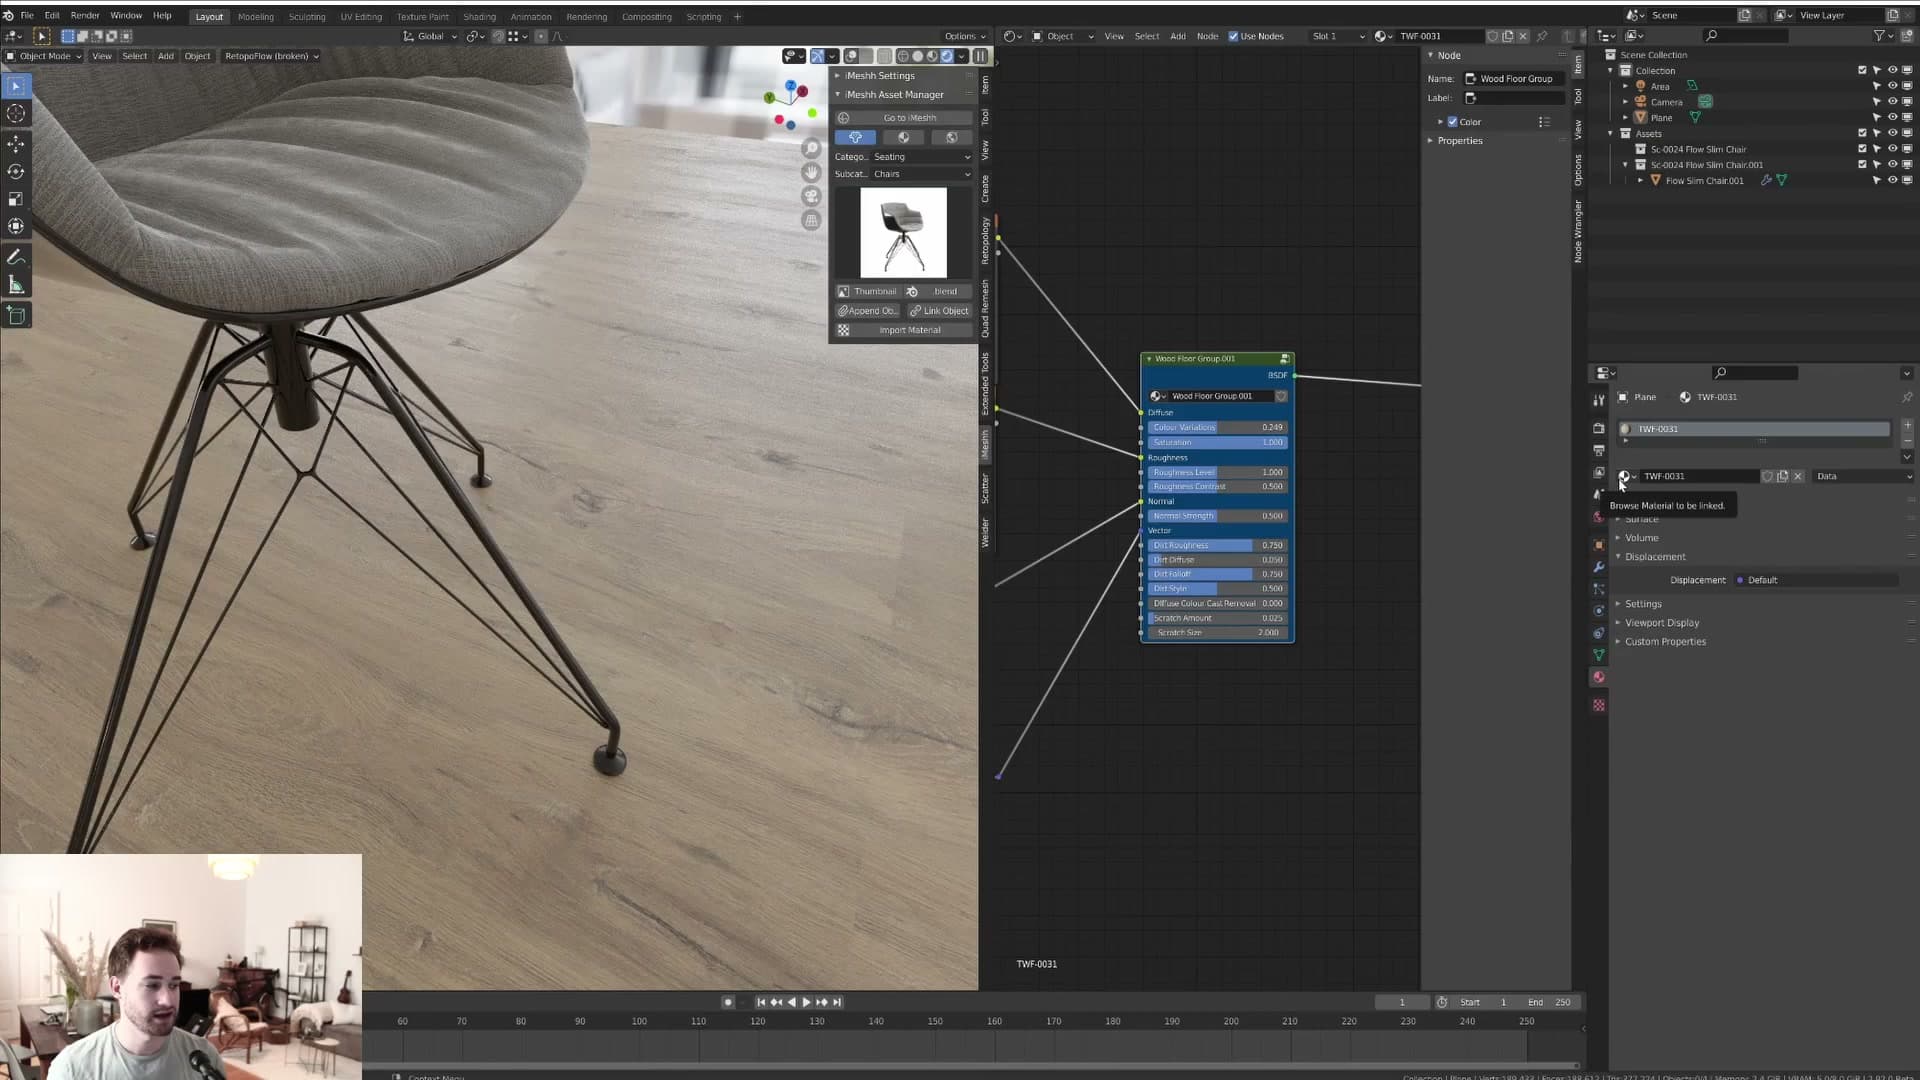Hide the Area light in viewport

[x=1892, y=86]
